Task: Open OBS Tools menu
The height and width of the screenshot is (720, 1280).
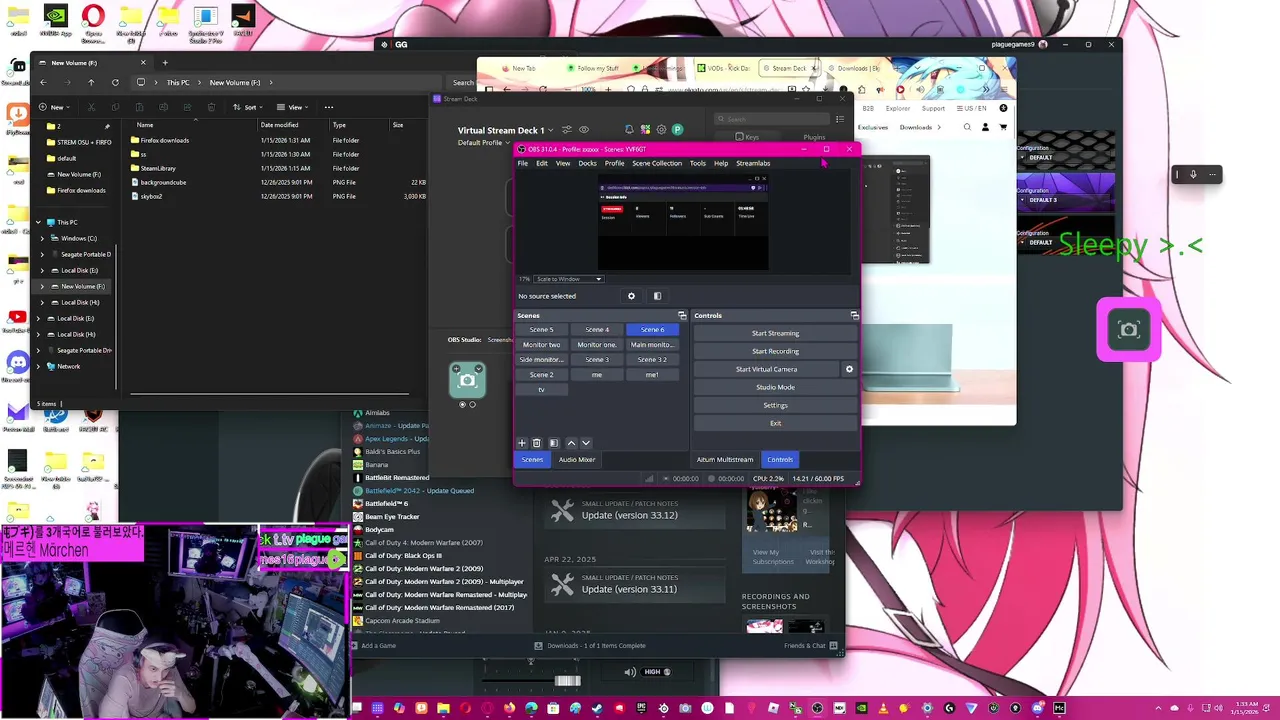Action: pyautogui.click(x=697, y=163)
